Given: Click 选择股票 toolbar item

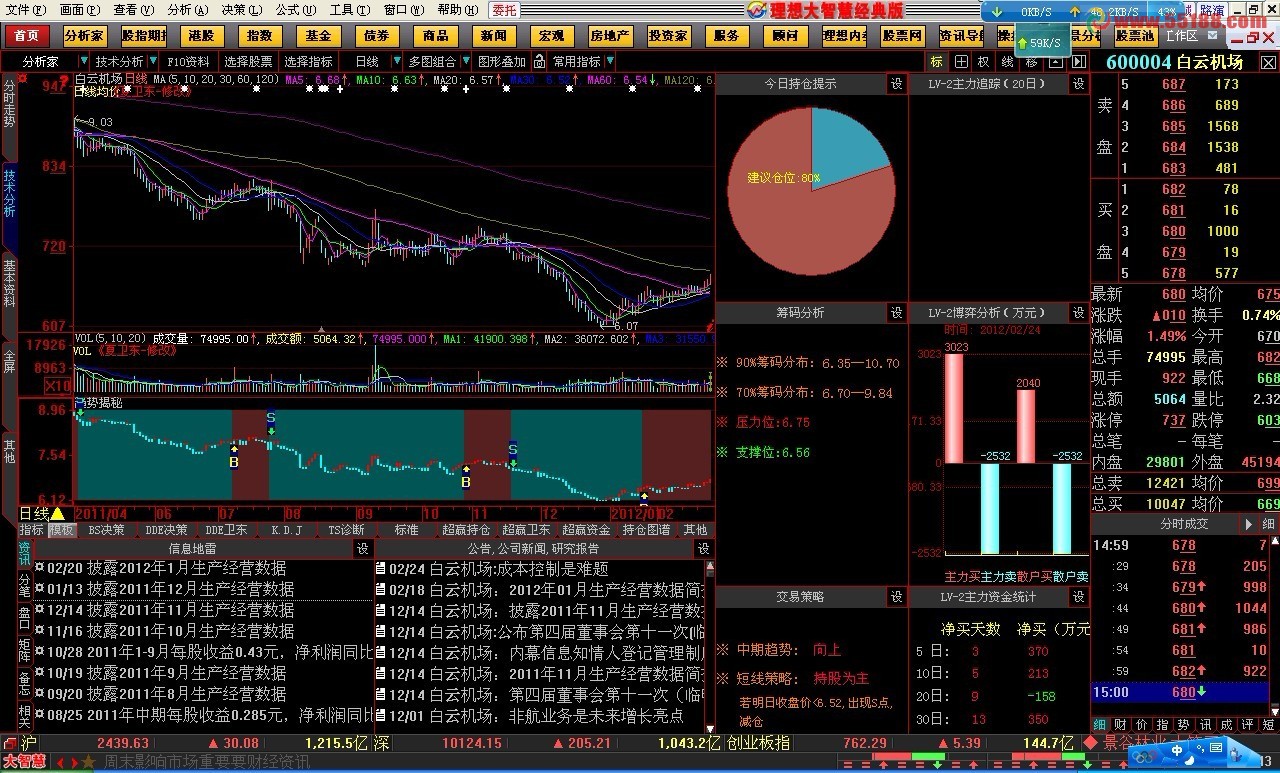Looking at the screenshot, I should 248,61.
